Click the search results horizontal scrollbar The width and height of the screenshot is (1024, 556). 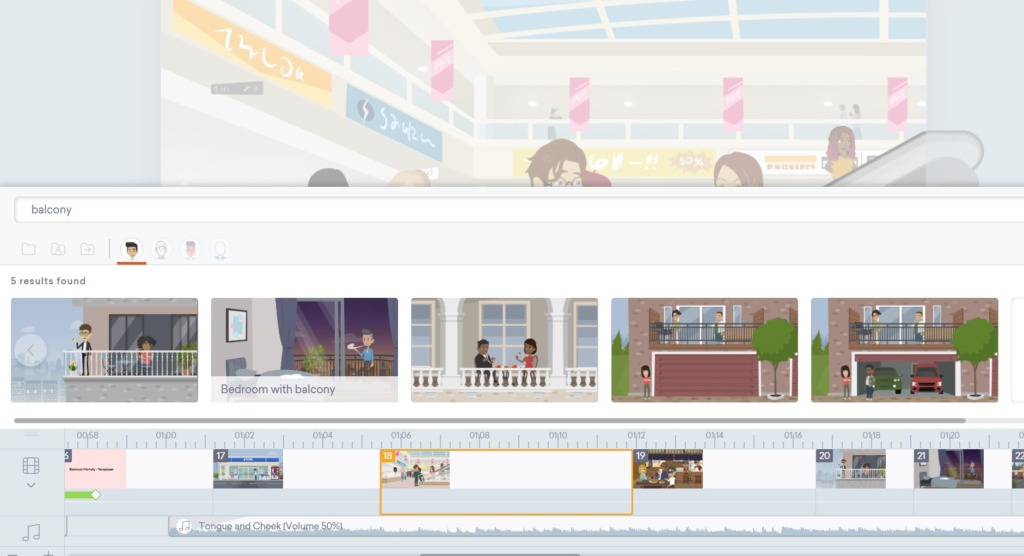click(490, 421)
